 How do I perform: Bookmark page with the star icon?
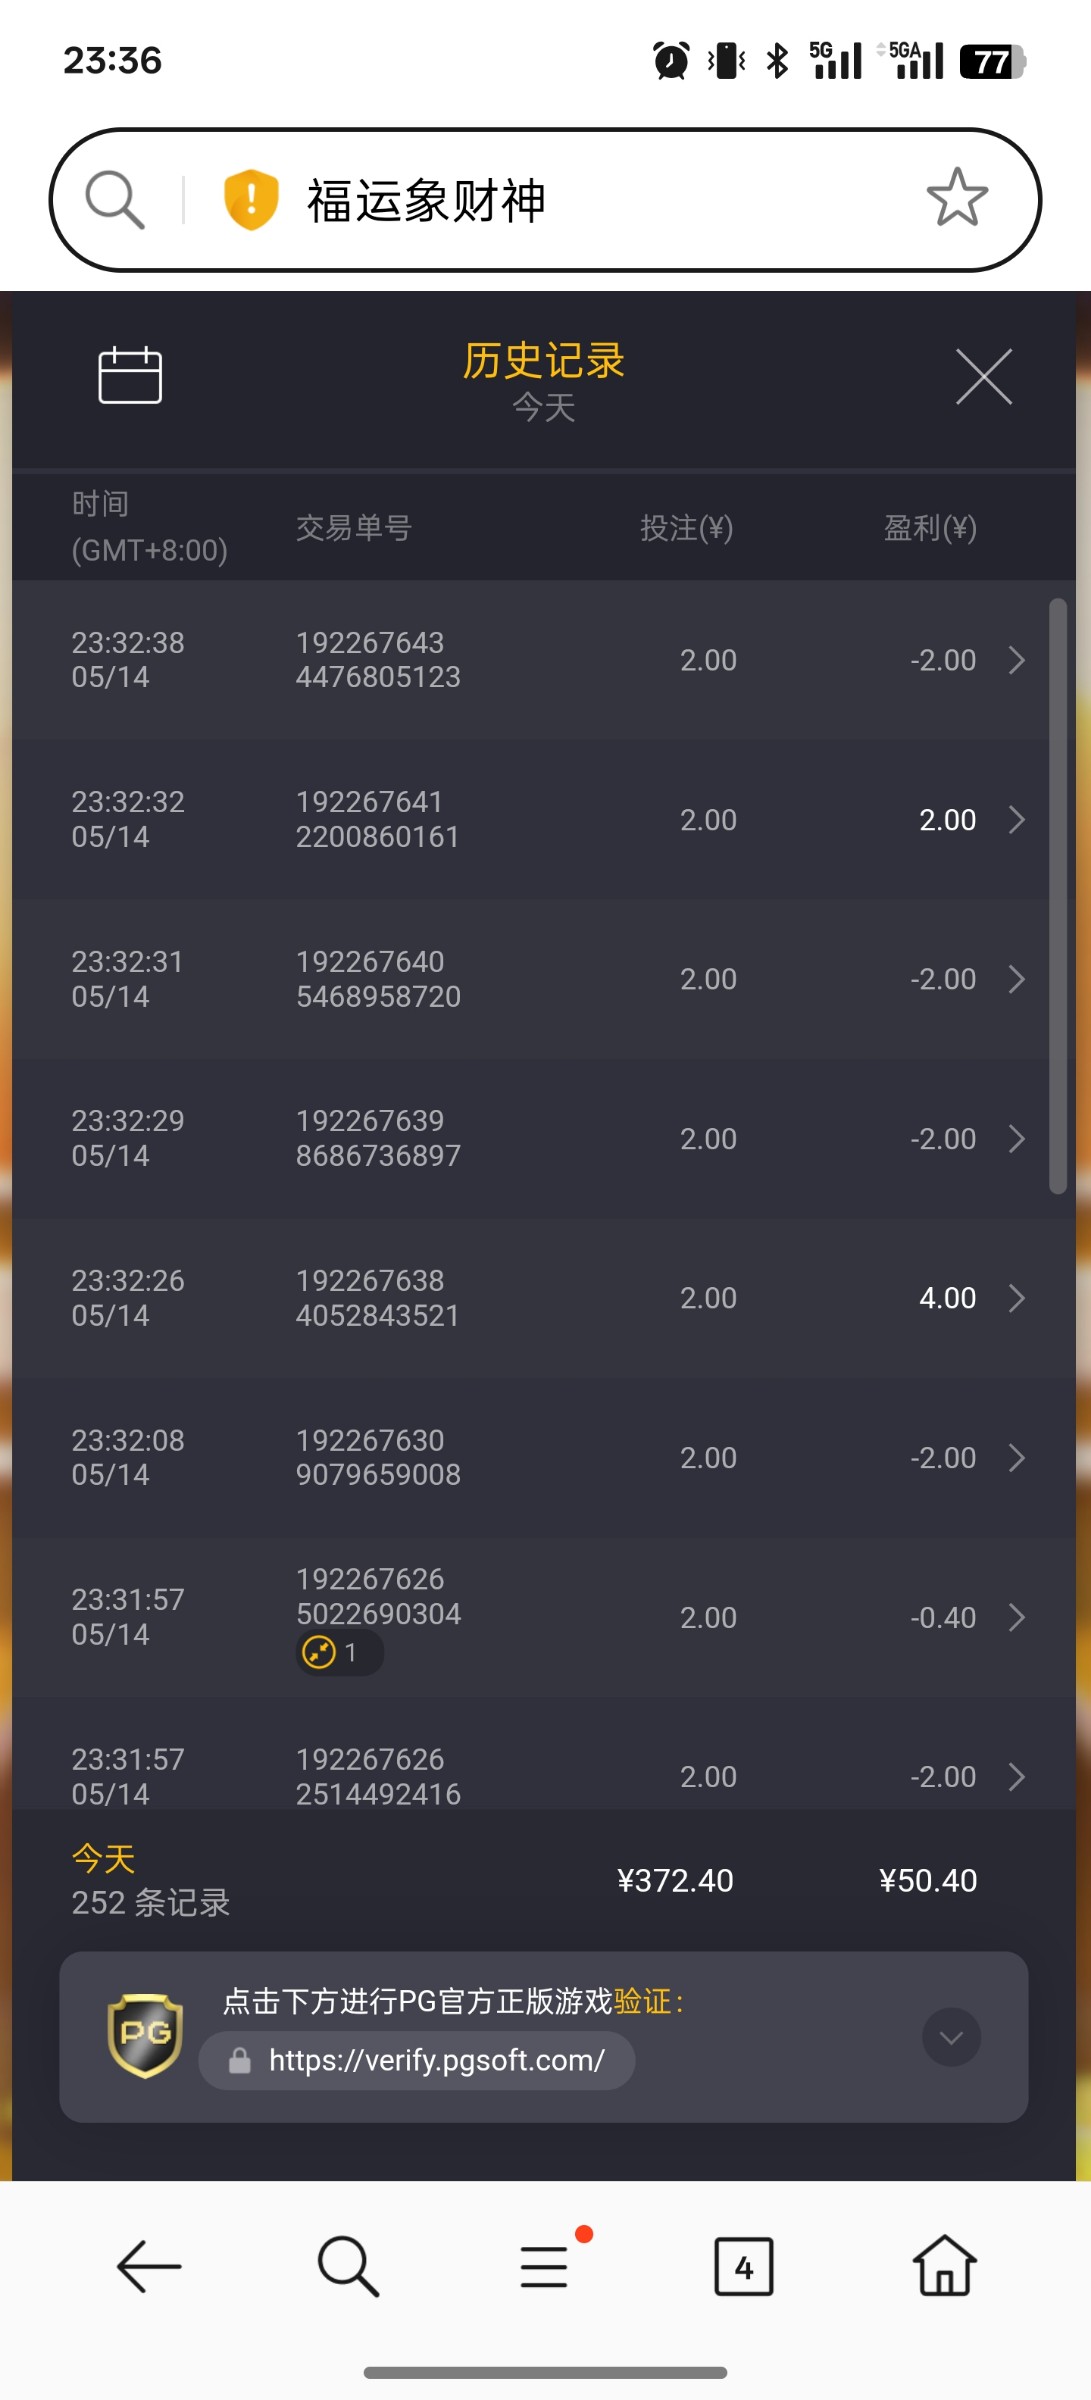click(957, 198)
